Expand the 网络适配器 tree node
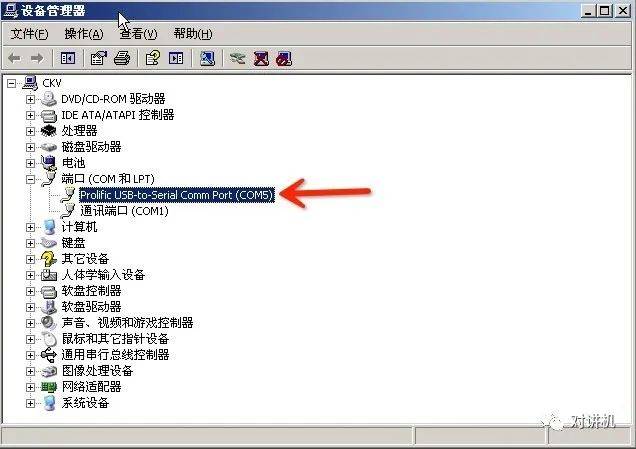The width and height of the screenshot is (636, 449). pos(30,387)
